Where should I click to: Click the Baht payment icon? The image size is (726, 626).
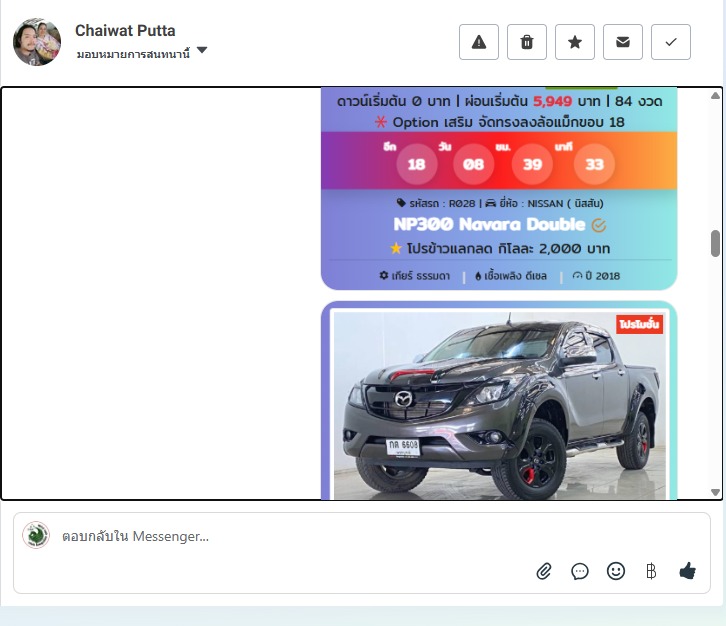click(x=651, y=571)
